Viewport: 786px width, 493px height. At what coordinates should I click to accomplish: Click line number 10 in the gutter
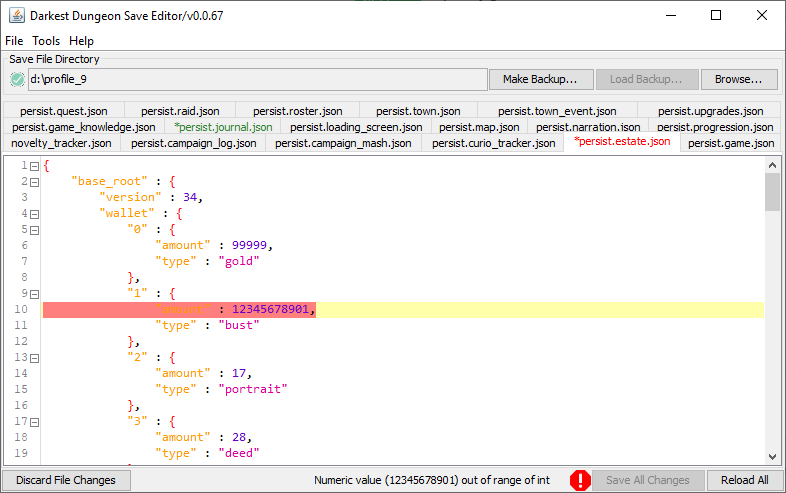pyautogui.click(x=21, y=309)
